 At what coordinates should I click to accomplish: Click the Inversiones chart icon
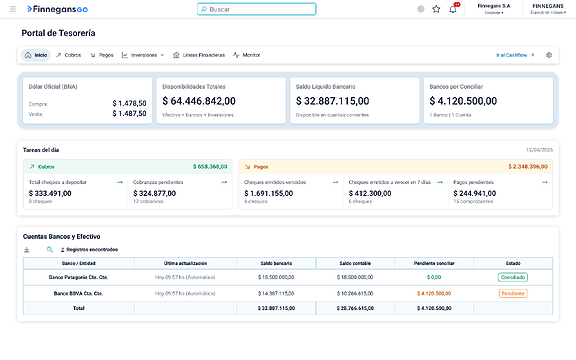125,55
